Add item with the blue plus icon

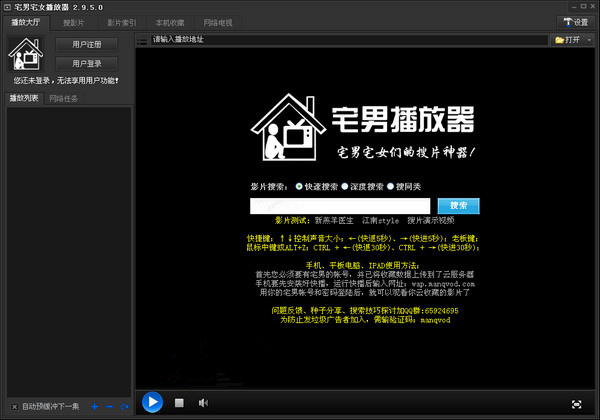[95, 407]
